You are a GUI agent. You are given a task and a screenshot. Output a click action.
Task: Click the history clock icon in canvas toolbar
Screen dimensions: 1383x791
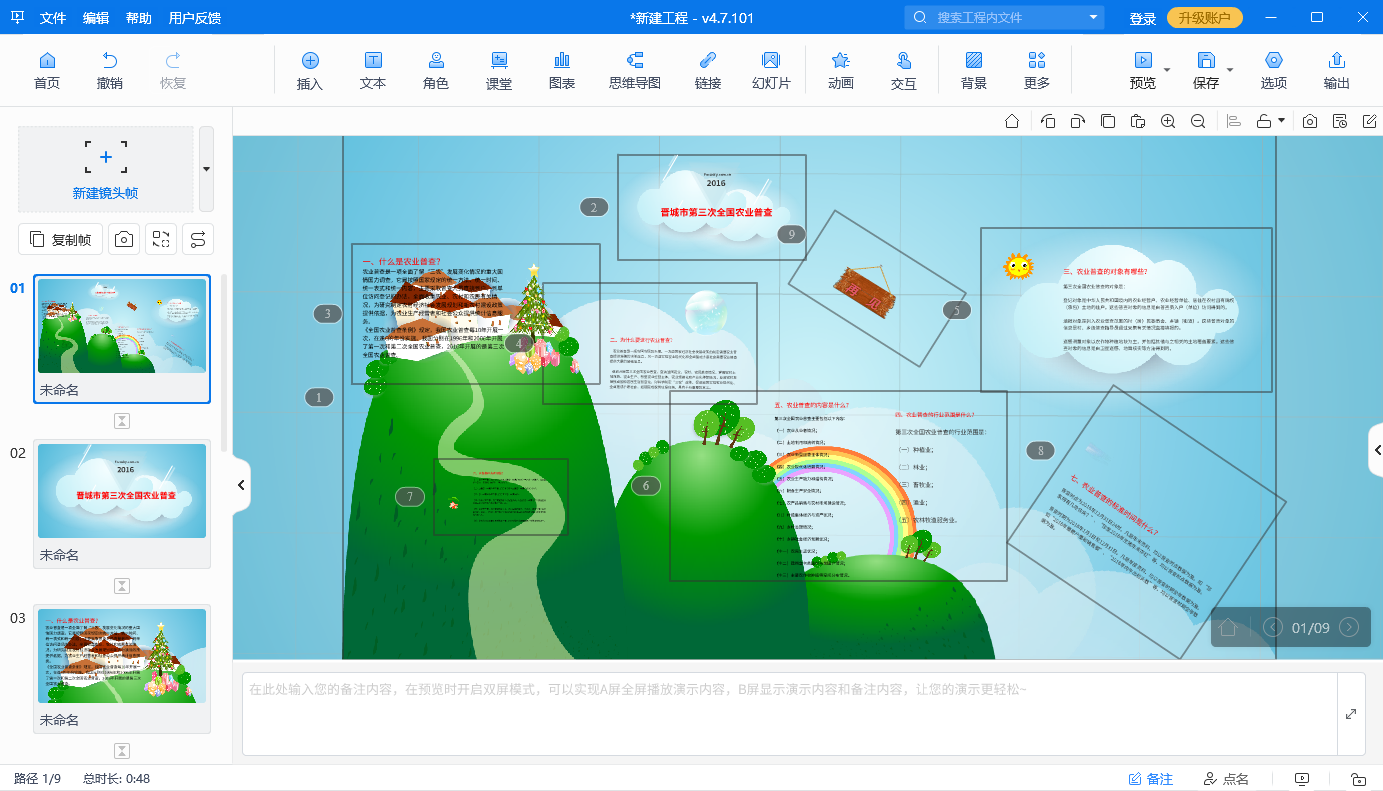coord(1340,121)
